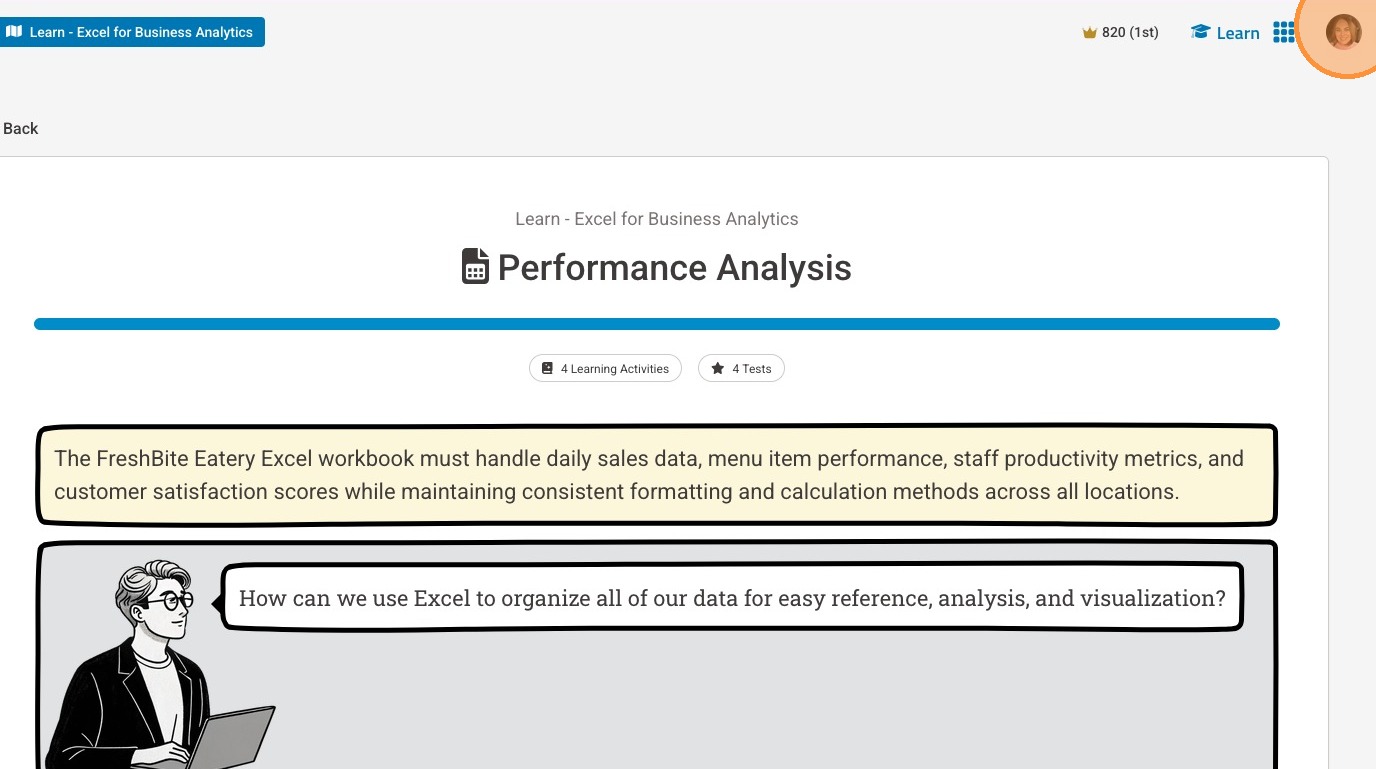Open the "Learn - Excel for Business Analytics" button
The image size is (1376, 769).
click(x=140, y=32)
